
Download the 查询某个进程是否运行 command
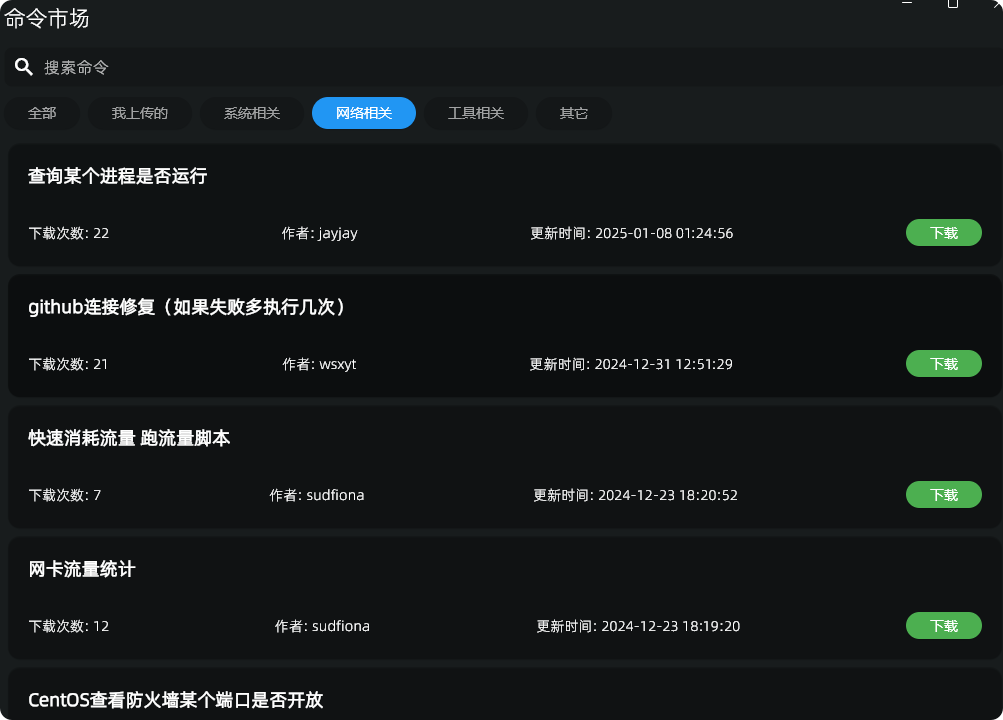click(943, 233)
